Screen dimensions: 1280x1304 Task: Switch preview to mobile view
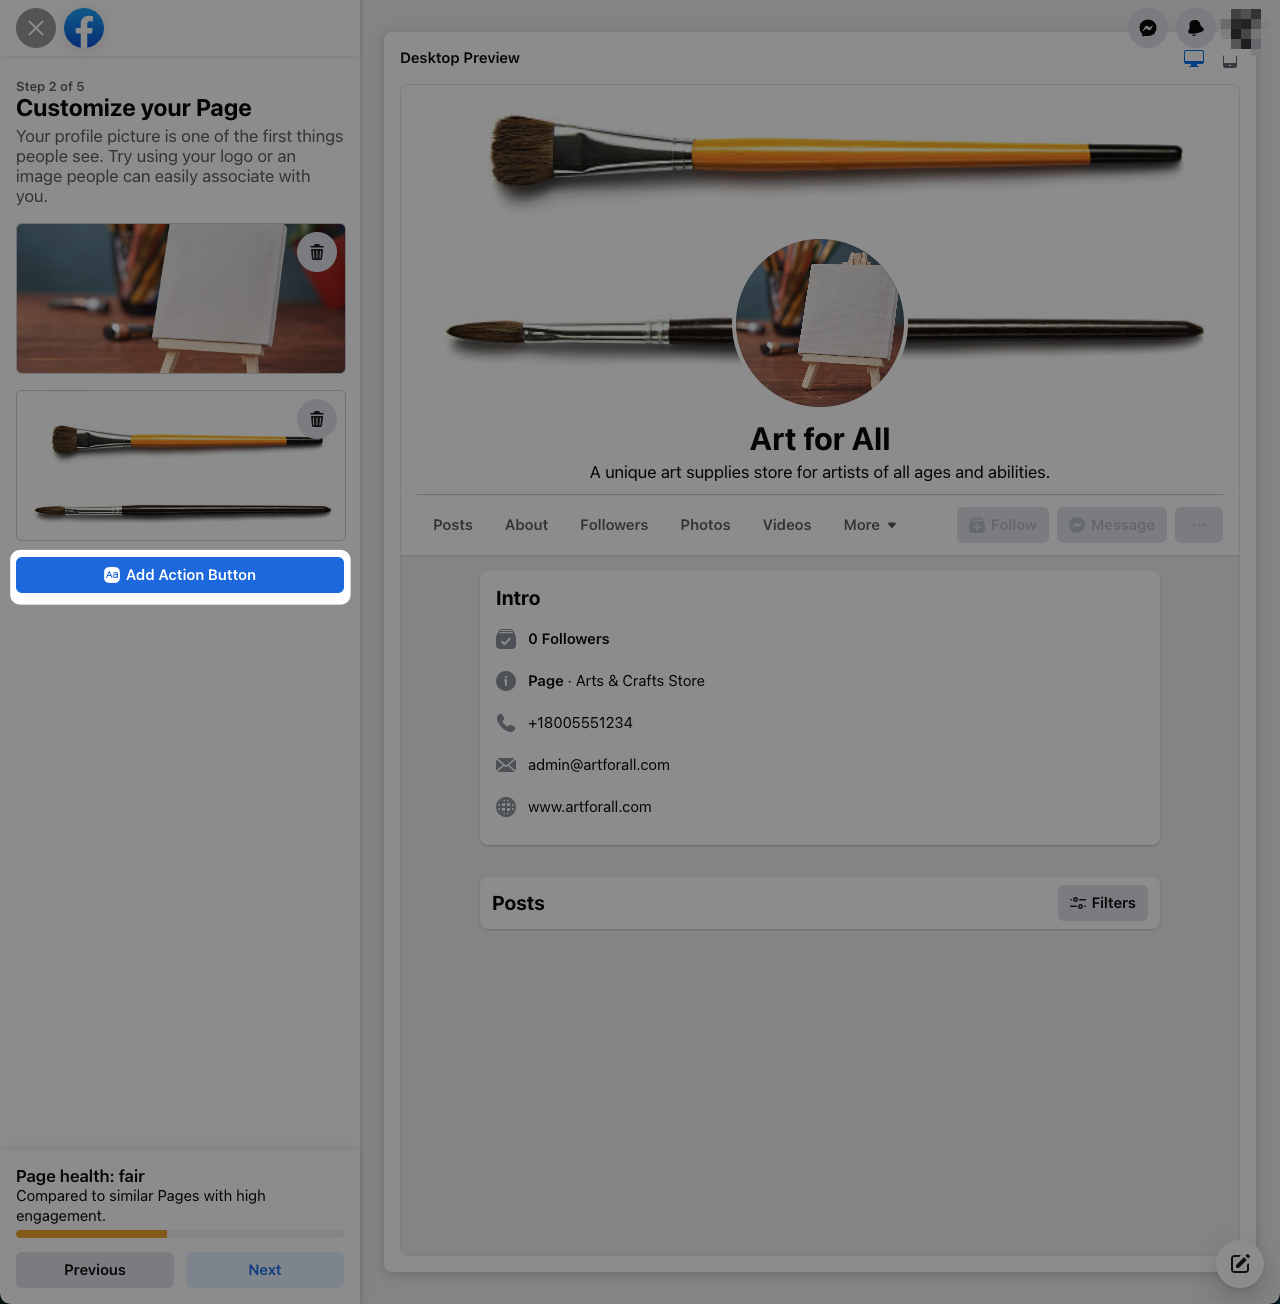pos(1230,61)
